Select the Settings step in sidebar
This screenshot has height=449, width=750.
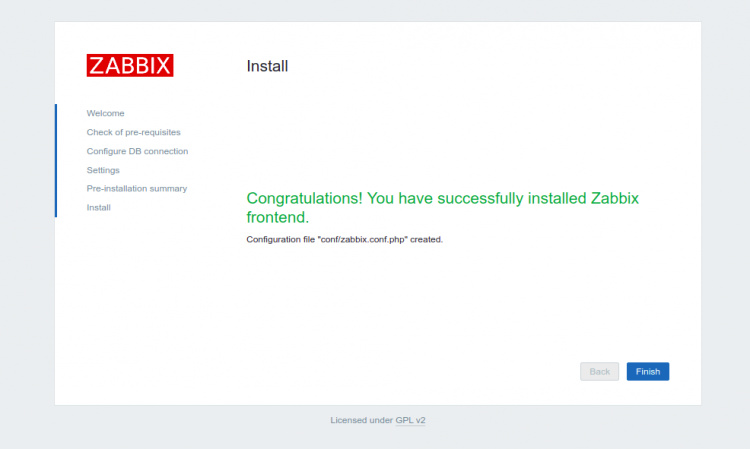[x=103, y=170]
